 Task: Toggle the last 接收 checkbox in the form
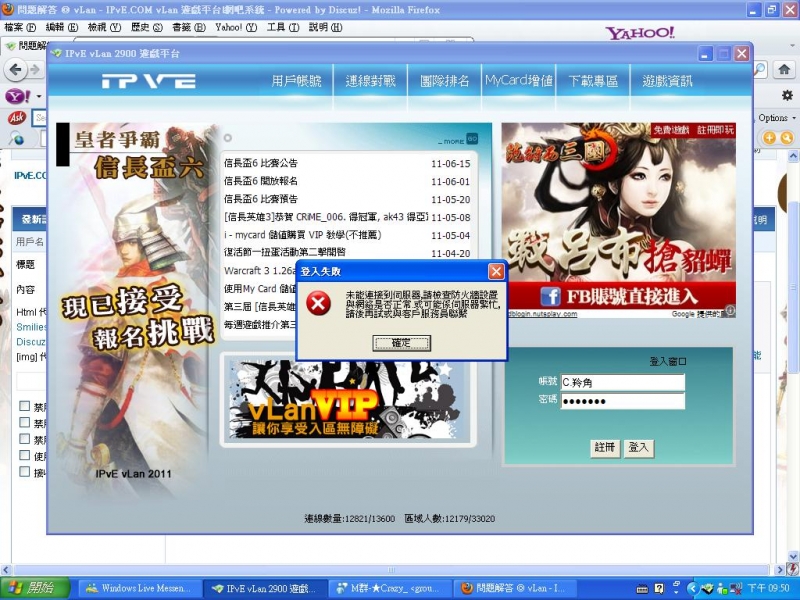coord(25,473)
